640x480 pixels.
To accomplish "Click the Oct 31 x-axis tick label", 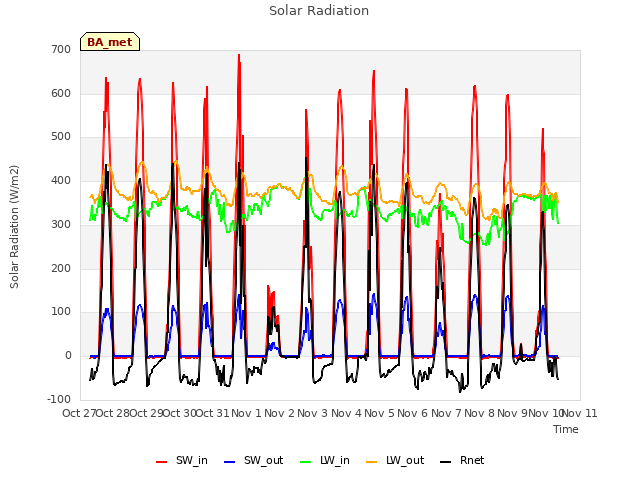I will pyautogui.click(x=213, y=413).
